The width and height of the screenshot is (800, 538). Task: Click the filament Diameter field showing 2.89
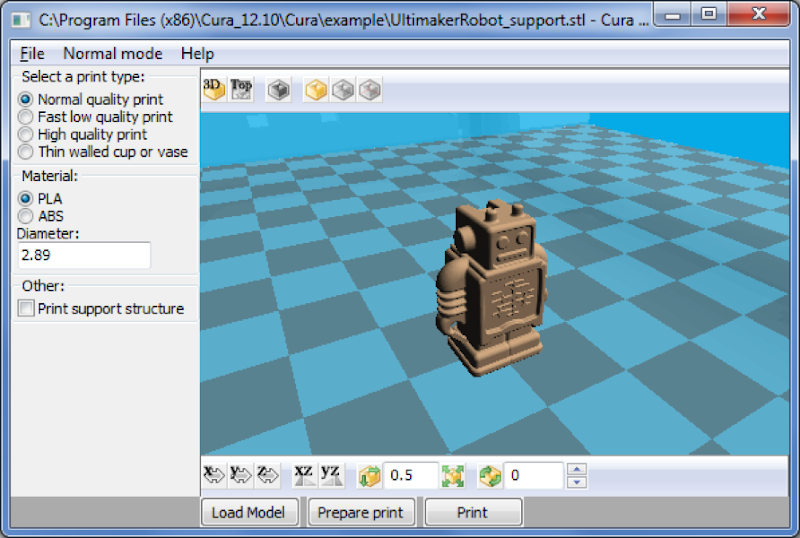pyautogui.click(x=84, y=255)
